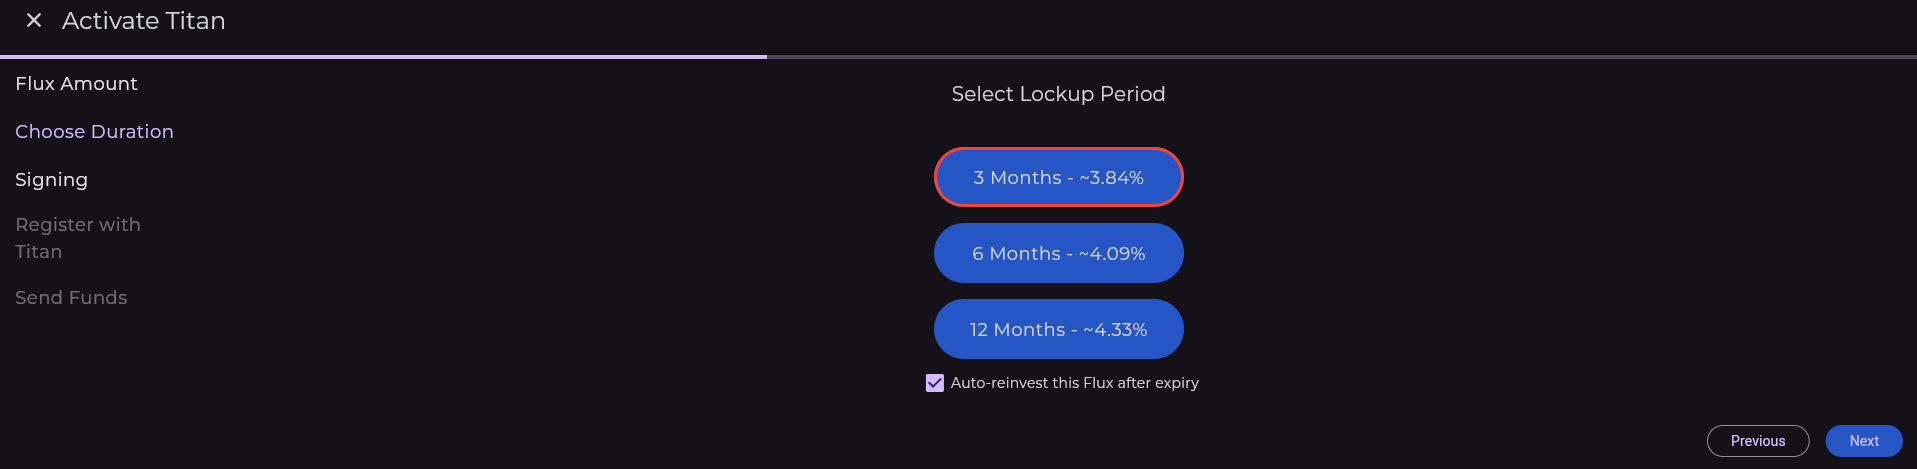Click the unfilled gray portion of the progress bar
Image resolution: width=1917 pixels, height=469 pixels.
1340,57
